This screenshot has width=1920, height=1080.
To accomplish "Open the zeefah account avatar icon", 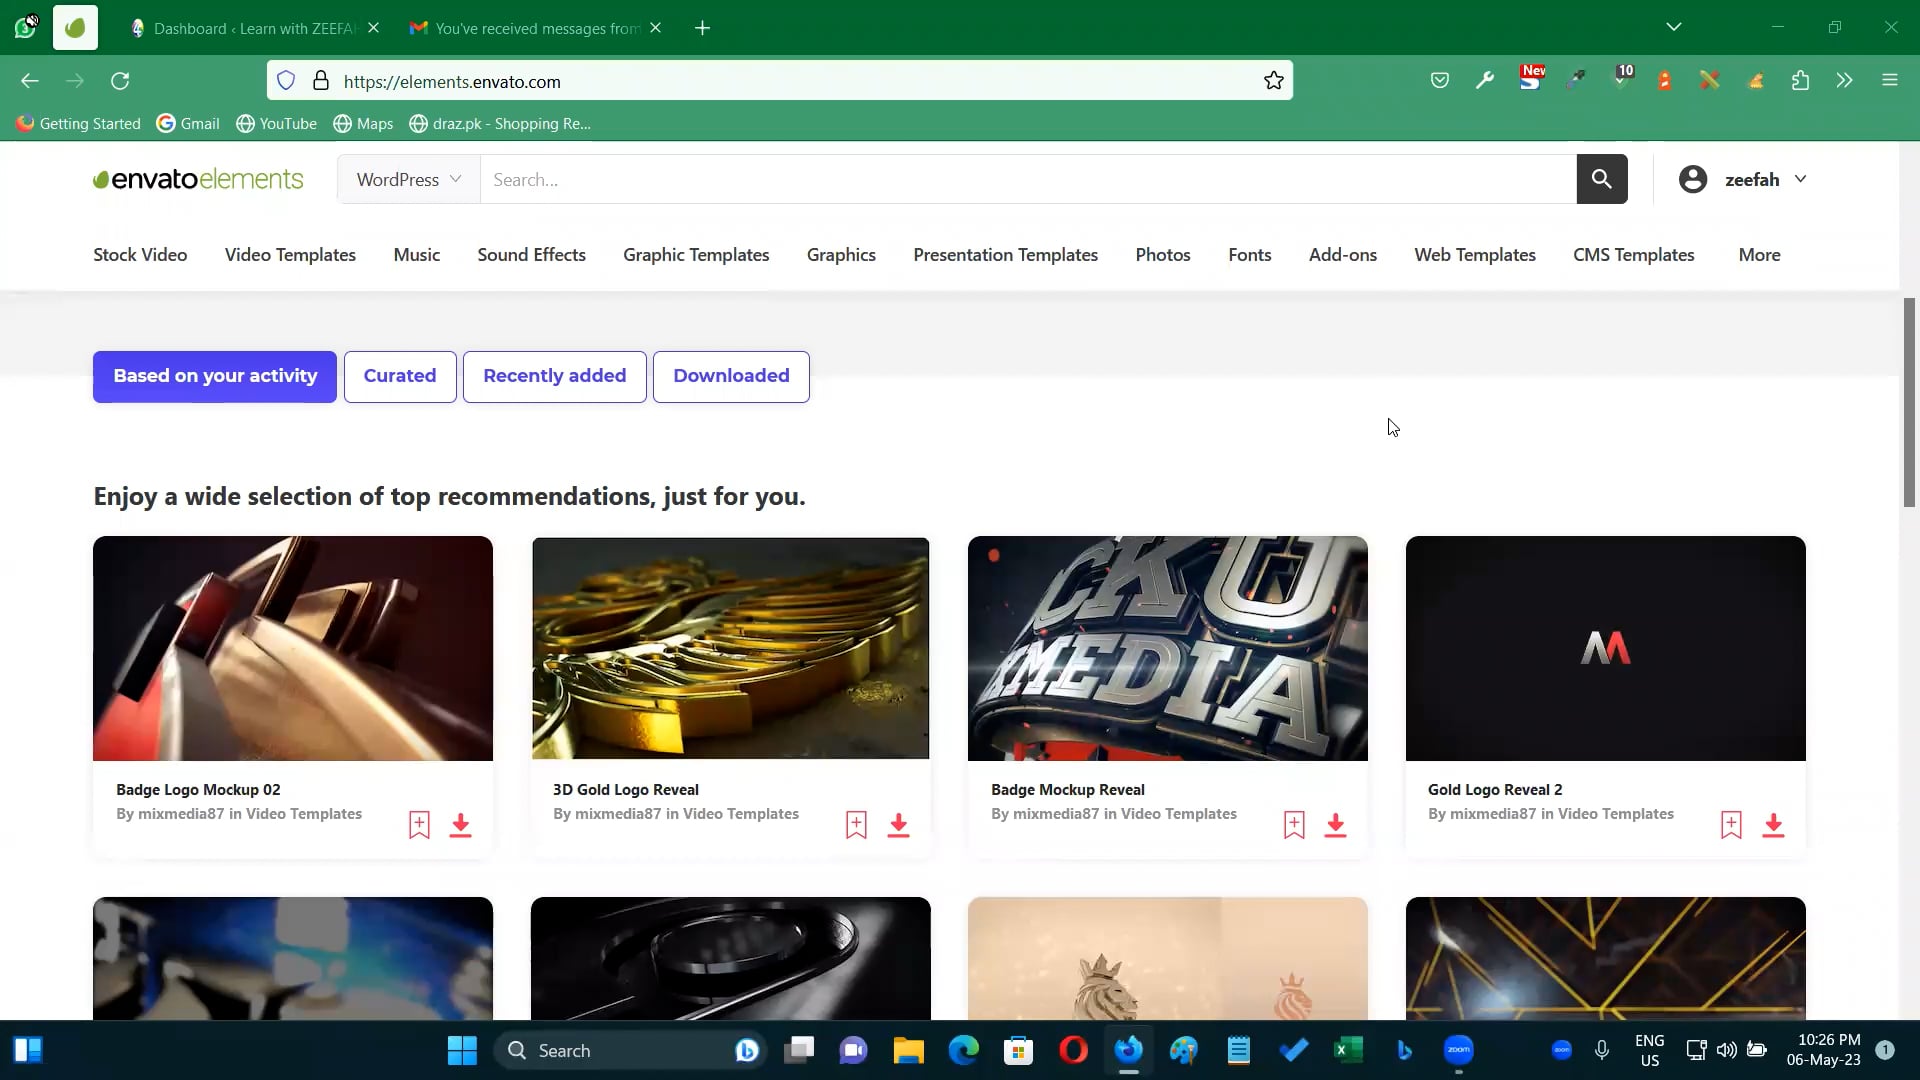I will click(x=1692, y=179).
